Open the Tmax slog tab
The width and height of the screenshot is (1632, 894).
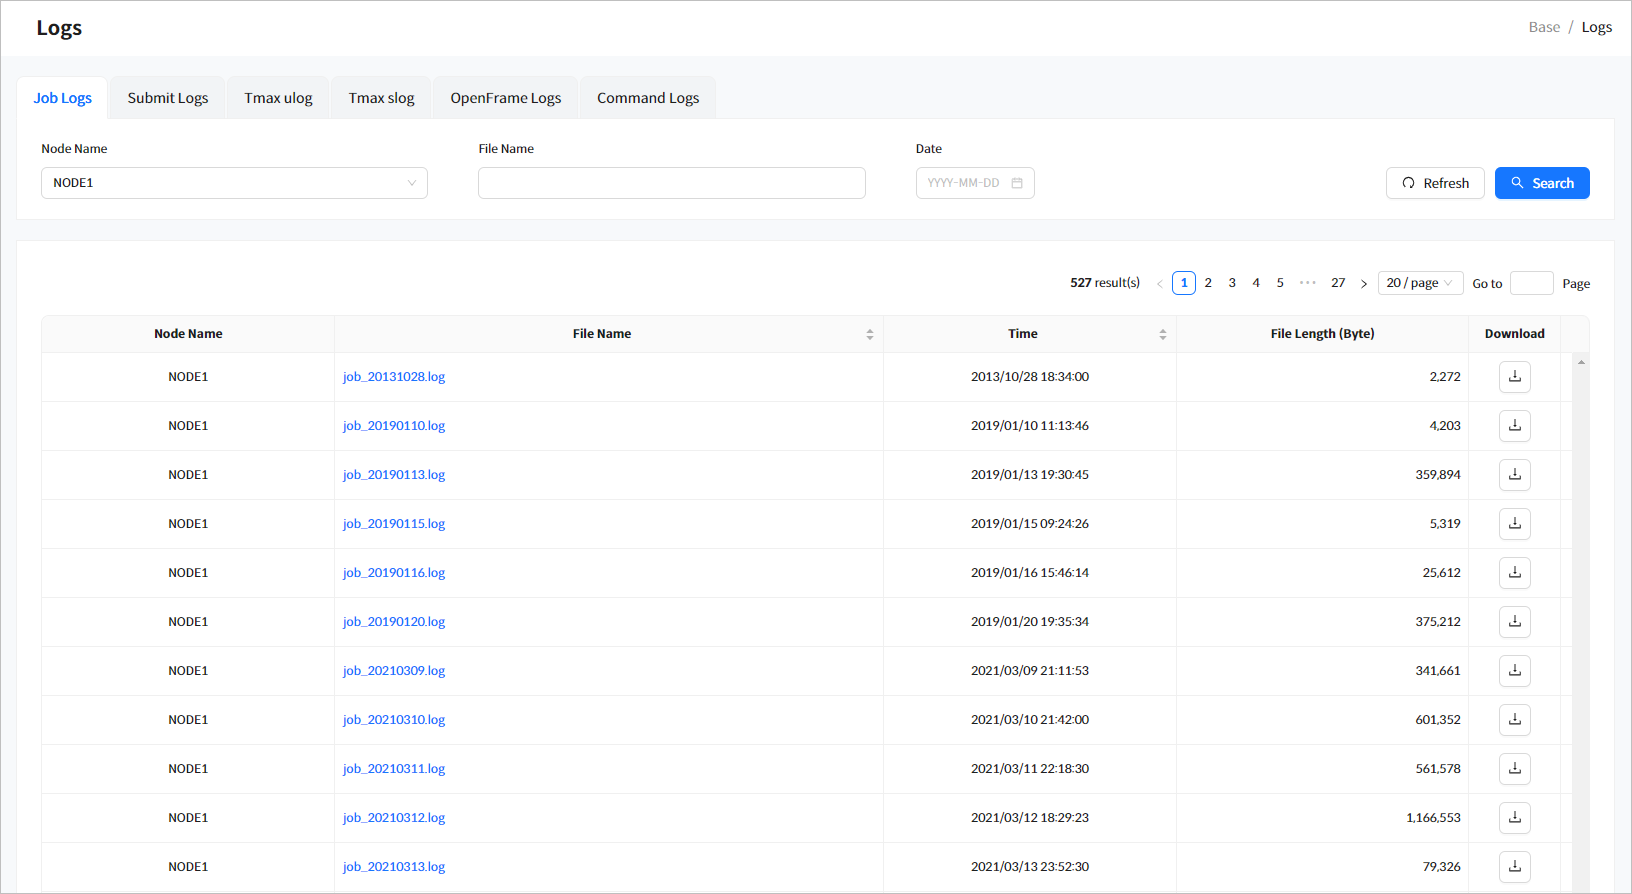click(x=381, y=98)
